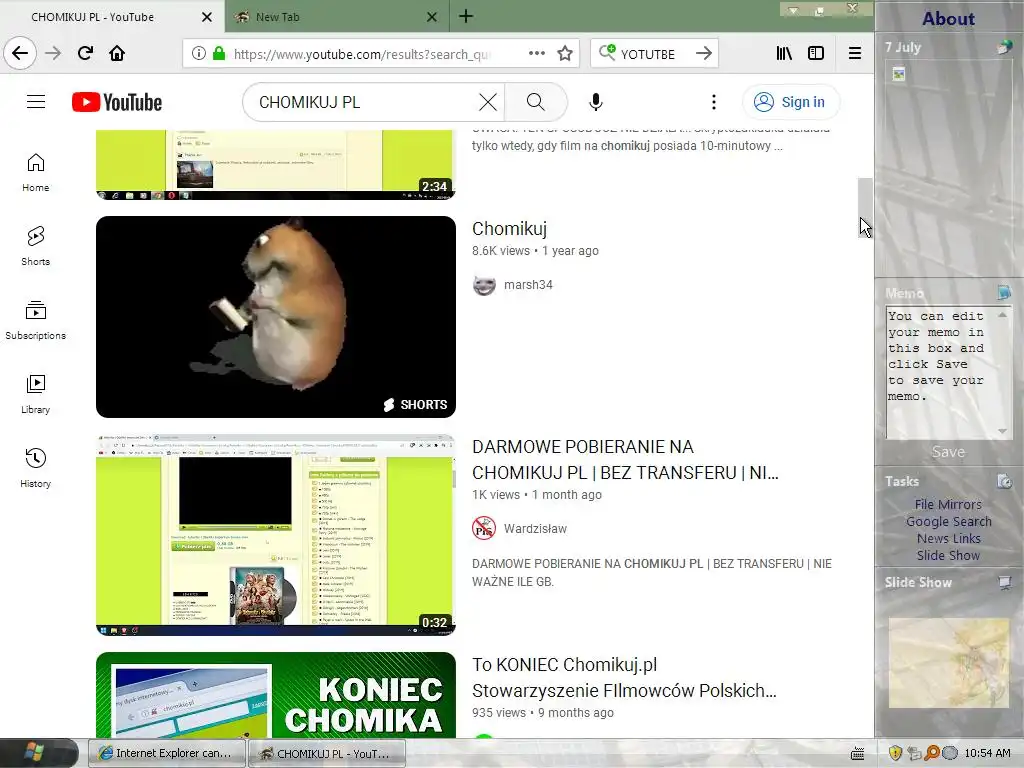Open the Chomikuj video title
This screenshot has width=1024, height=768.
coord(509,229)
